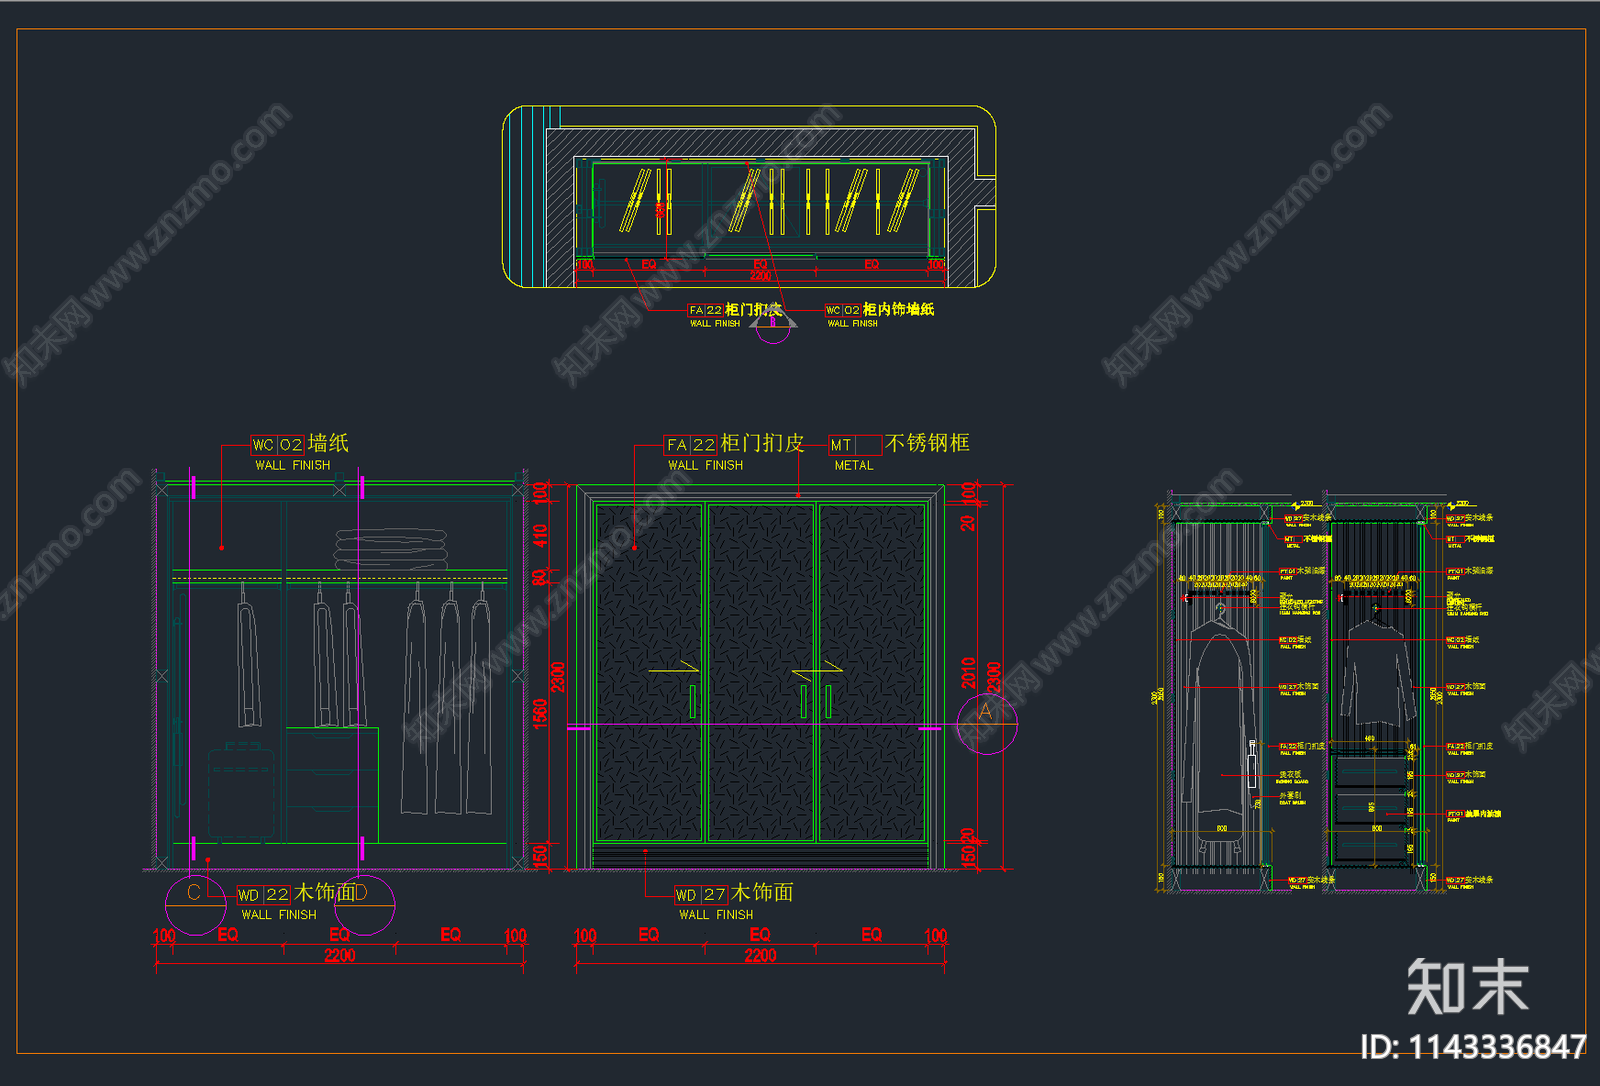This screenshot has height=1086, width=1600.
Task: Select the 2200 dimension under the open wardrobe elevation
Action: pos(340,956)
